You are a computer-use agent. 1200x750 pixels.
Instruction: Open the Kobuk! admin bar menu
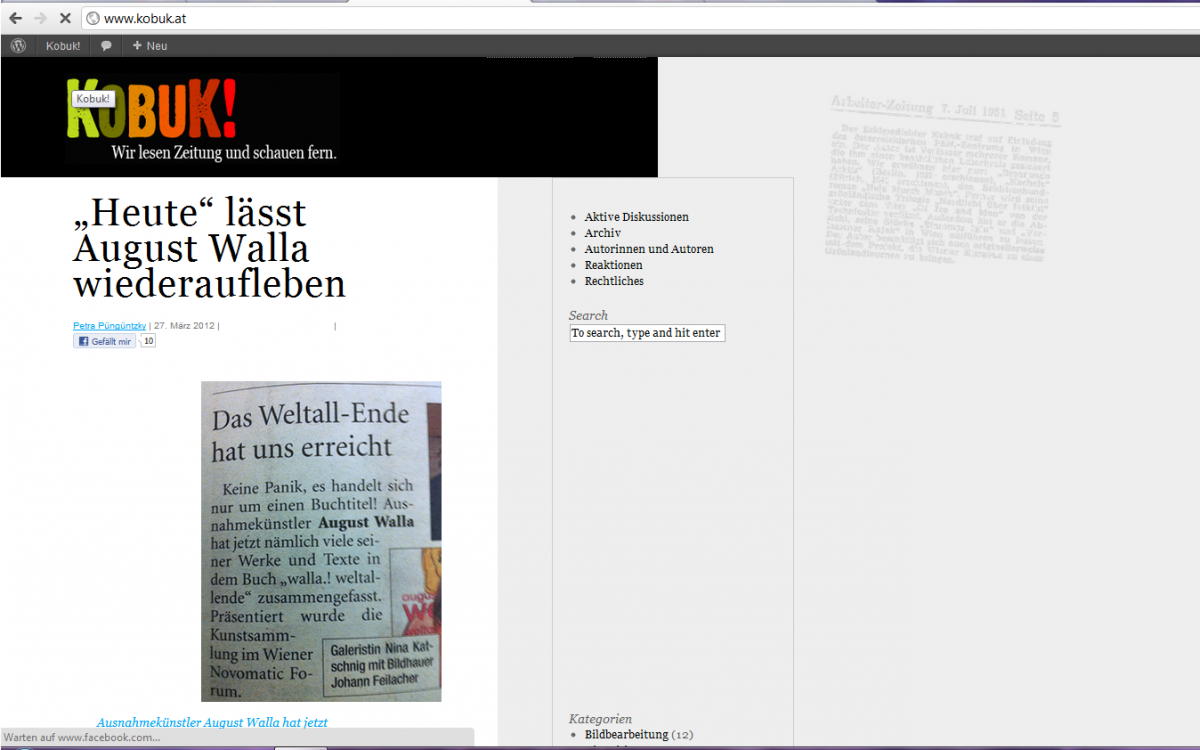(x=63, y=46)
